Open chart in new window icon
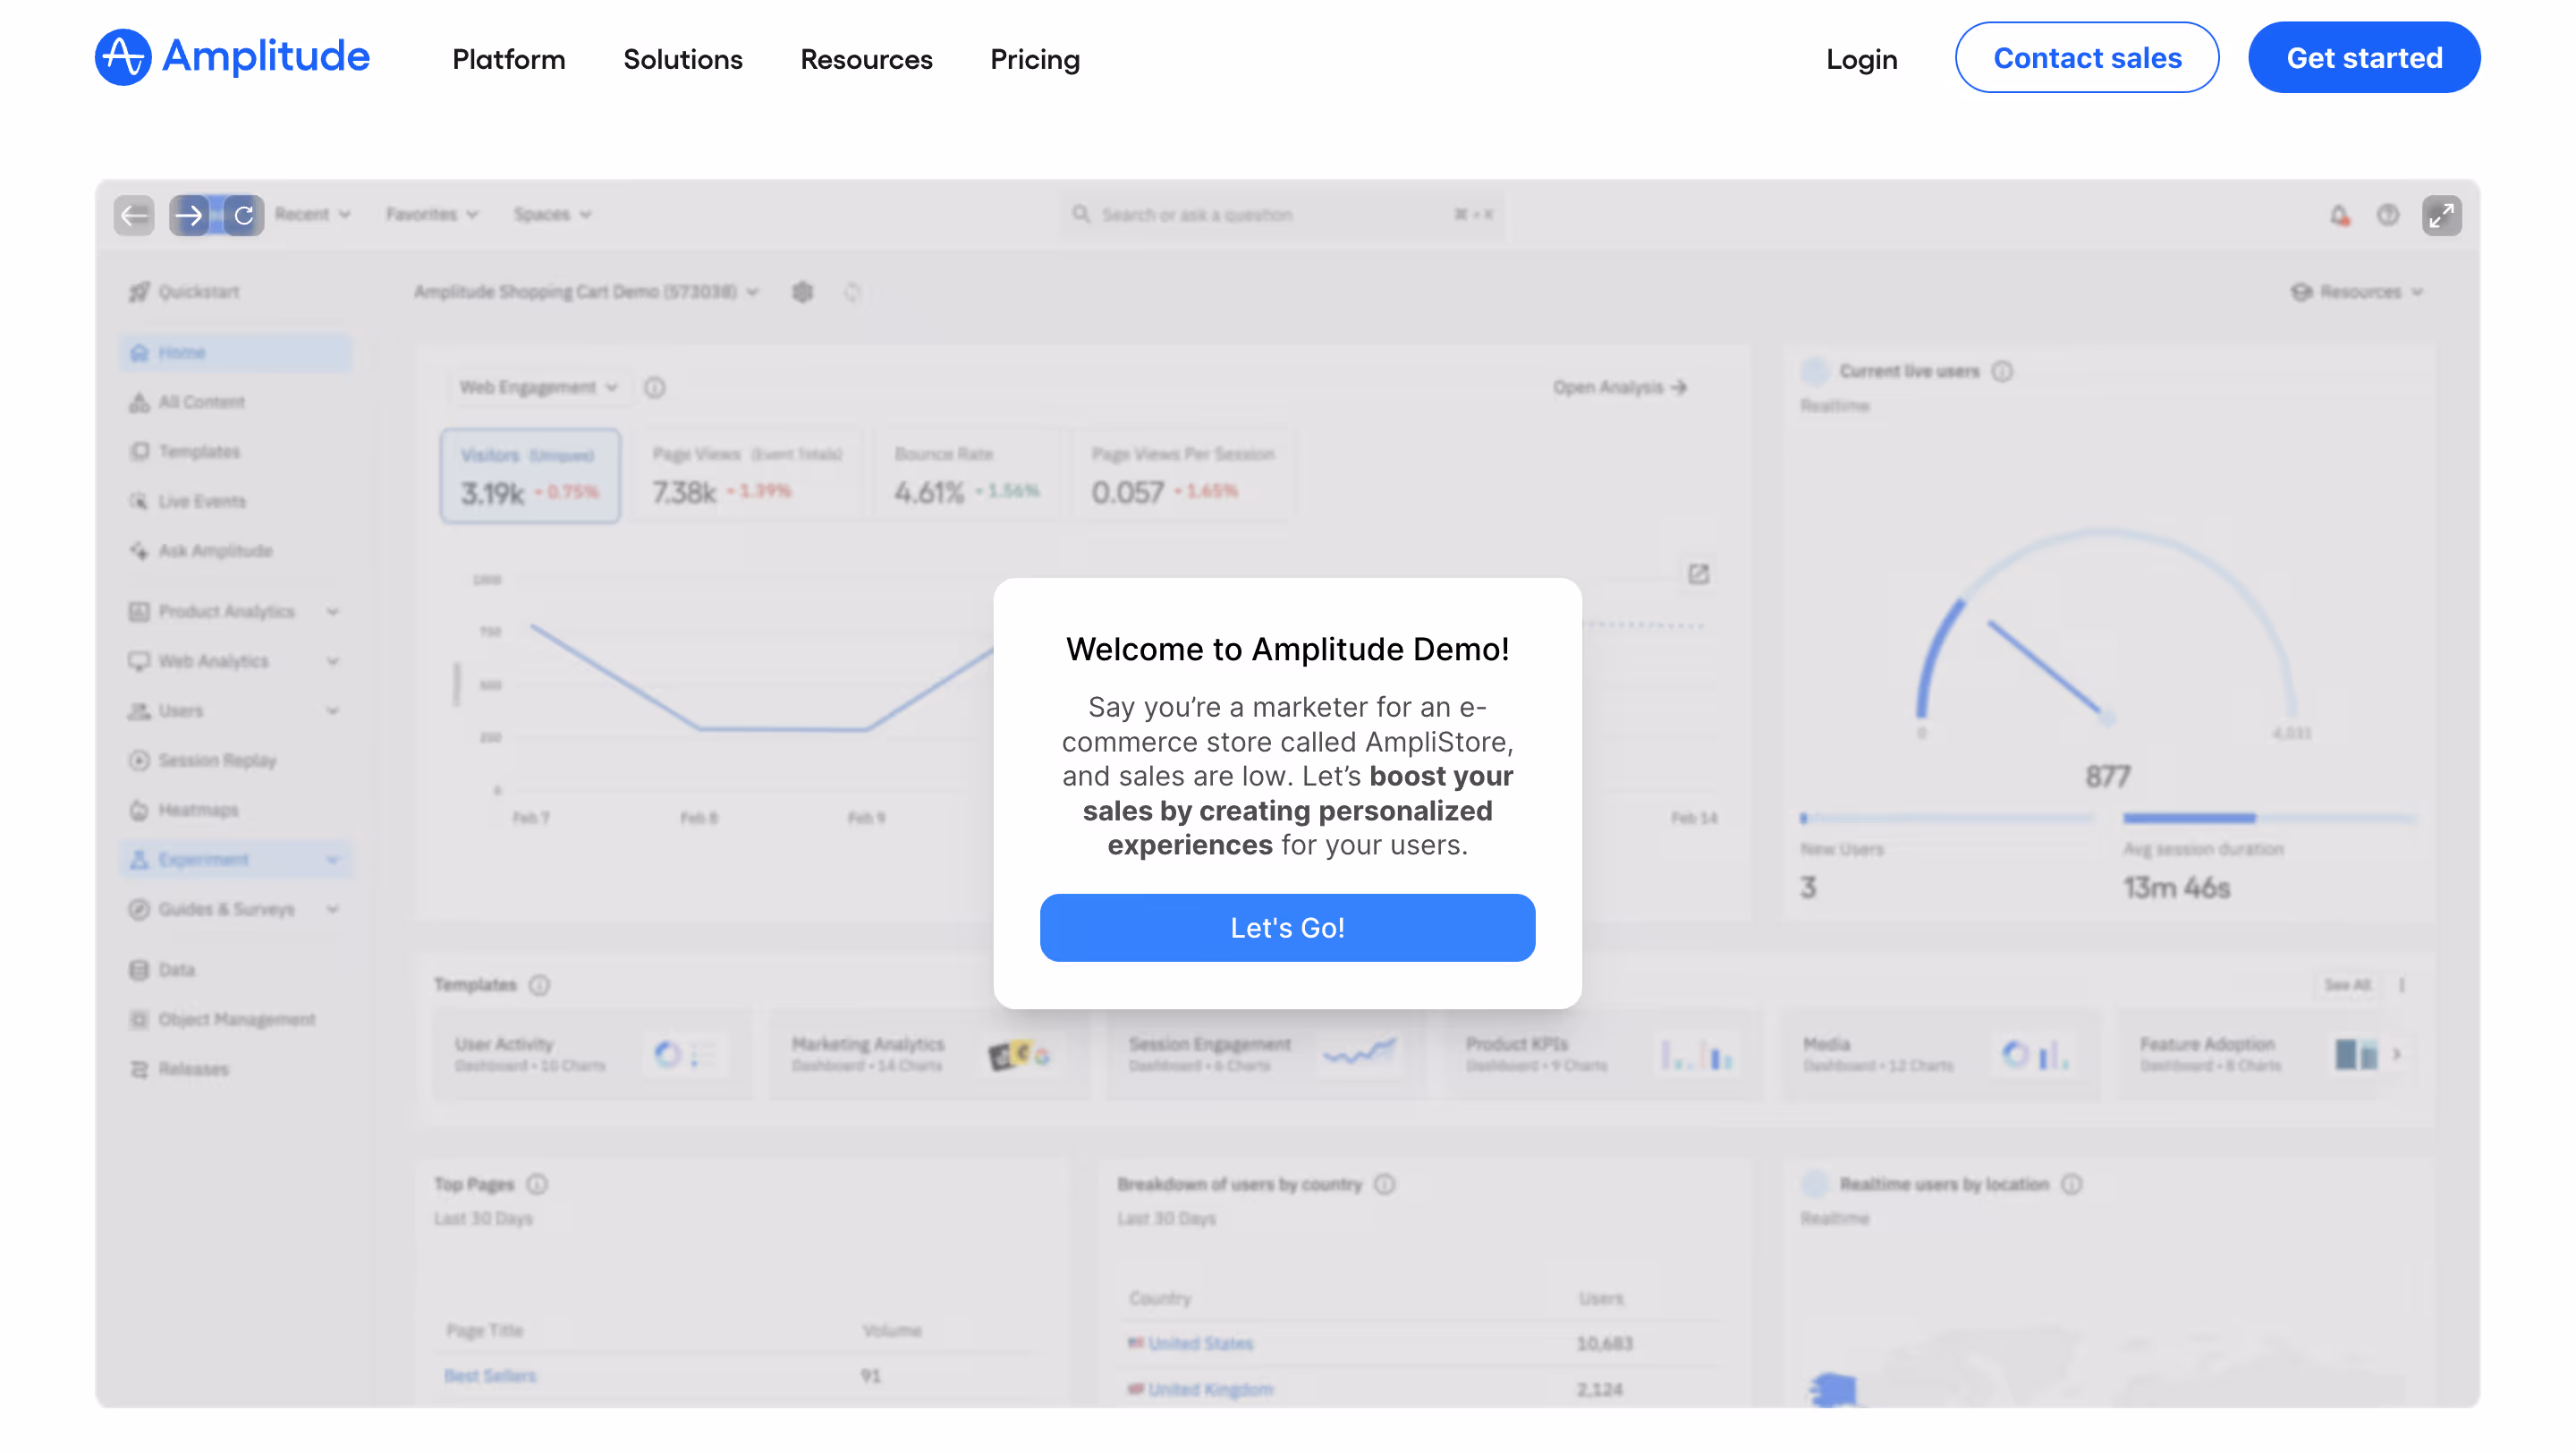 pyautogui.click(x=1698, y=574)
